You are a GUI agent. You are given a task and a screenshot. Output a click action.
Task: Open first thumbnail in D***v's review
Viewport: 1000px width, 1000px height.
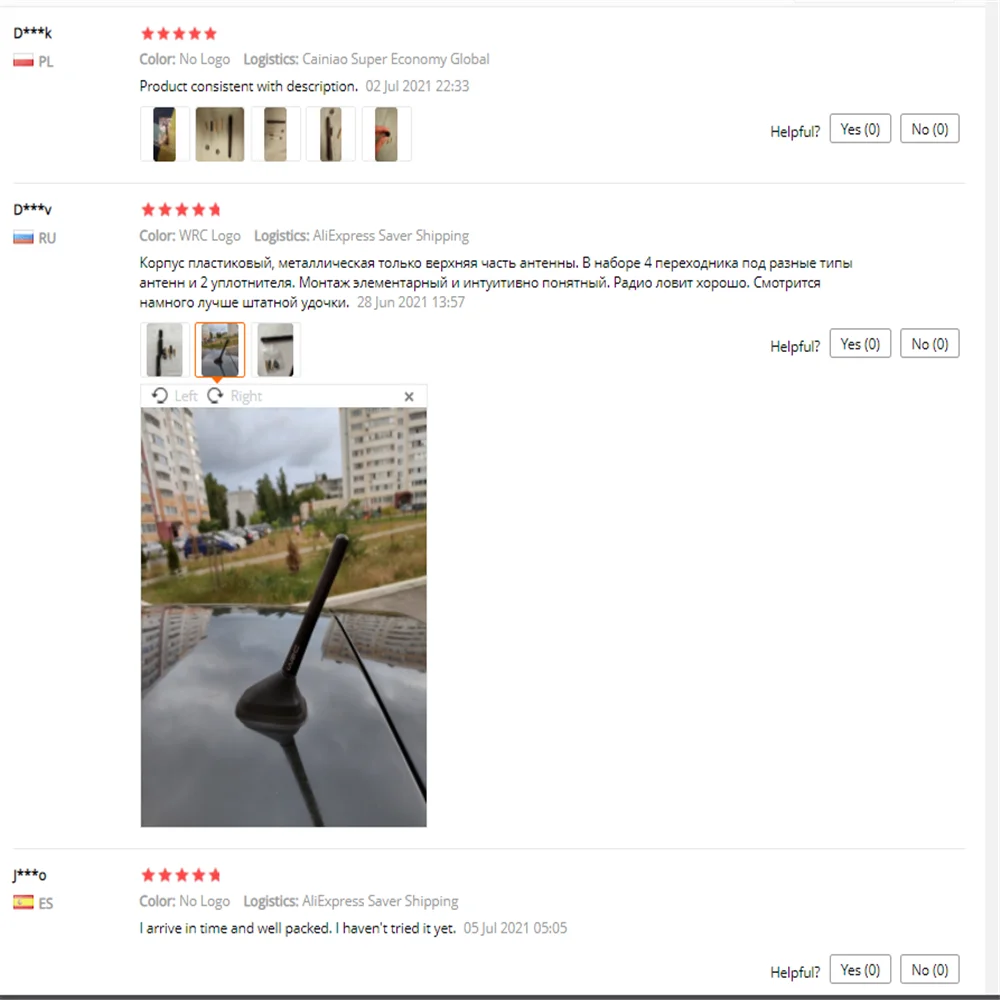pos(165,349)
